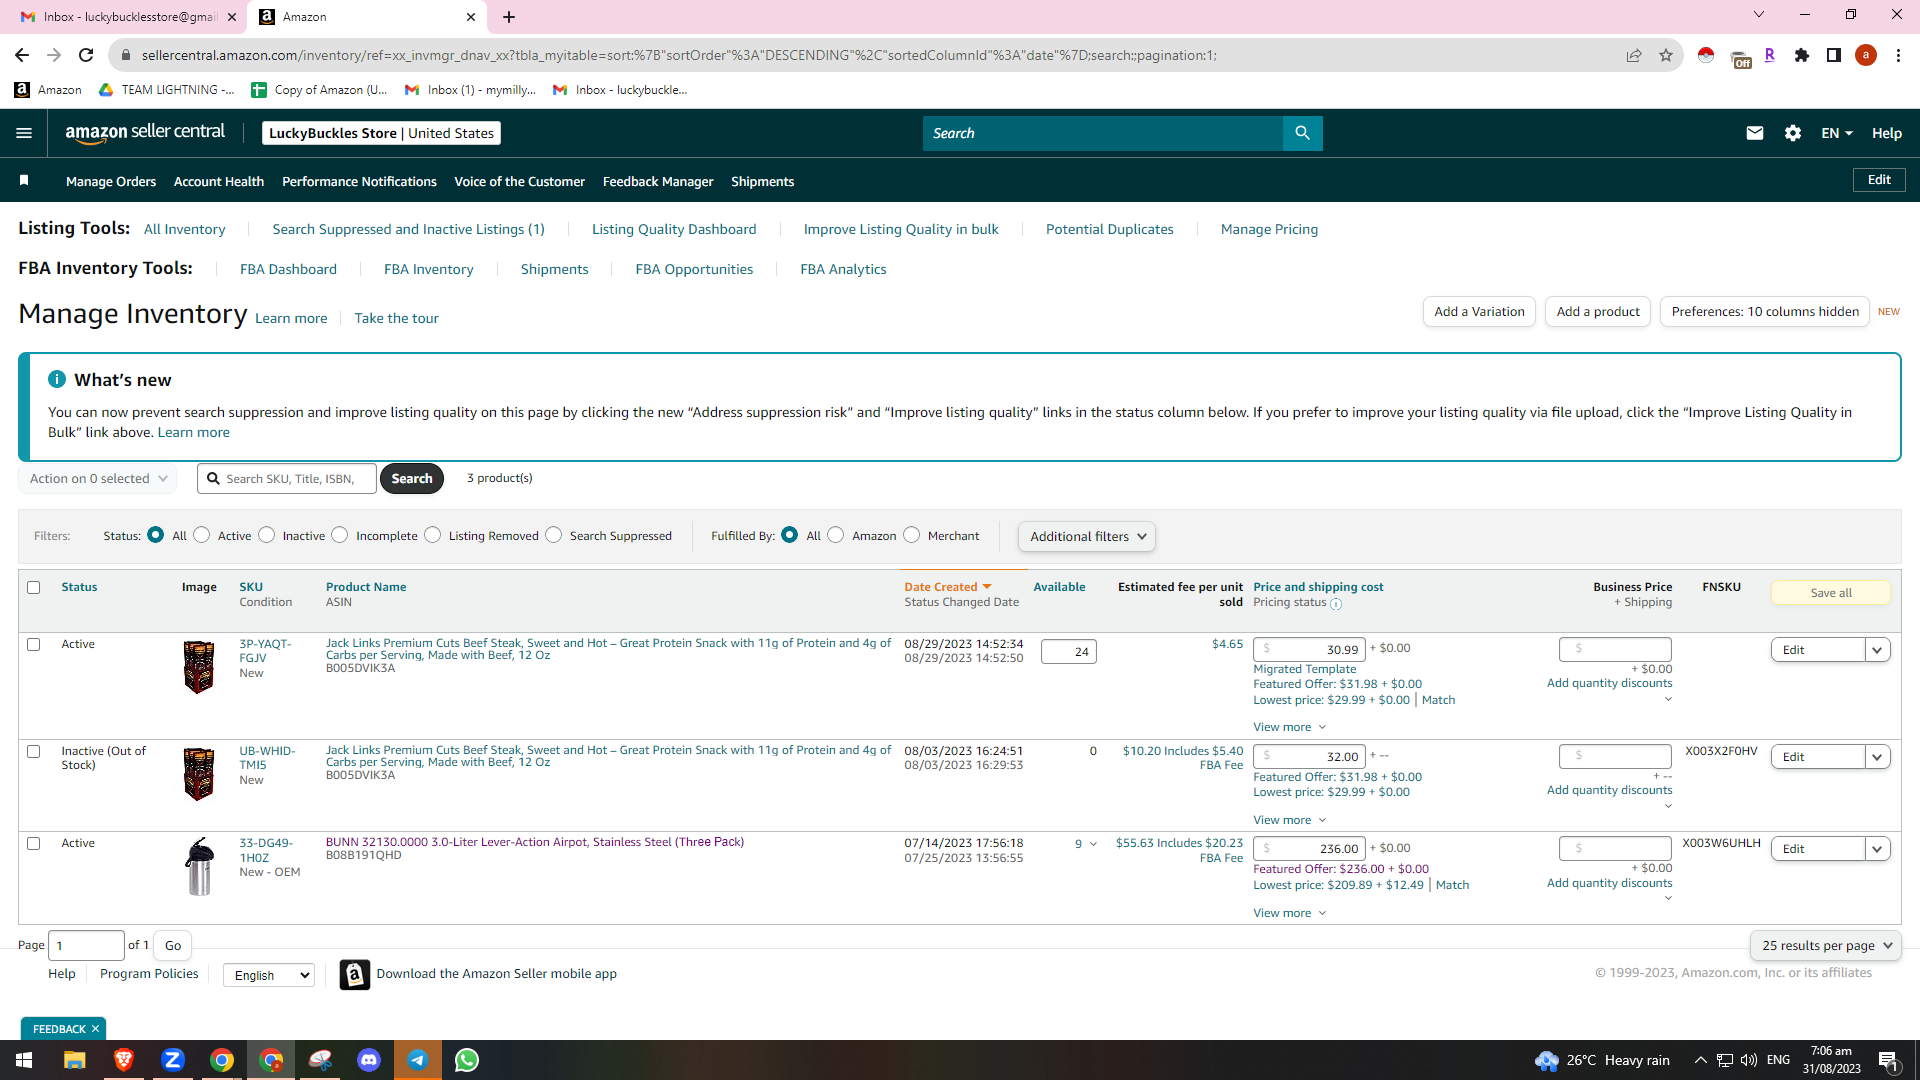Expand Edit dropdown arrow for BUNN Airpot row
1920x1080 pixels.
[x=1877, y=849]
